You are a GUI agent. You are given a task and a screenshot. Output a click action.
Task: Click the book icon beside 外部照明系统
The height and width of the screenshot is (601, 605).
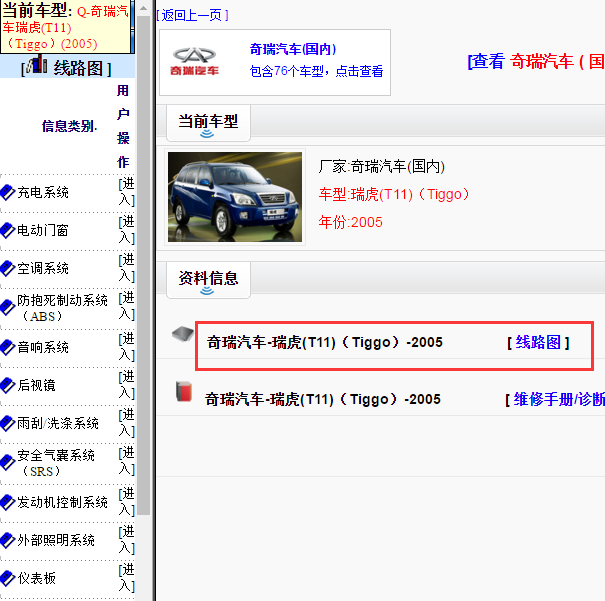coord(7,540)
